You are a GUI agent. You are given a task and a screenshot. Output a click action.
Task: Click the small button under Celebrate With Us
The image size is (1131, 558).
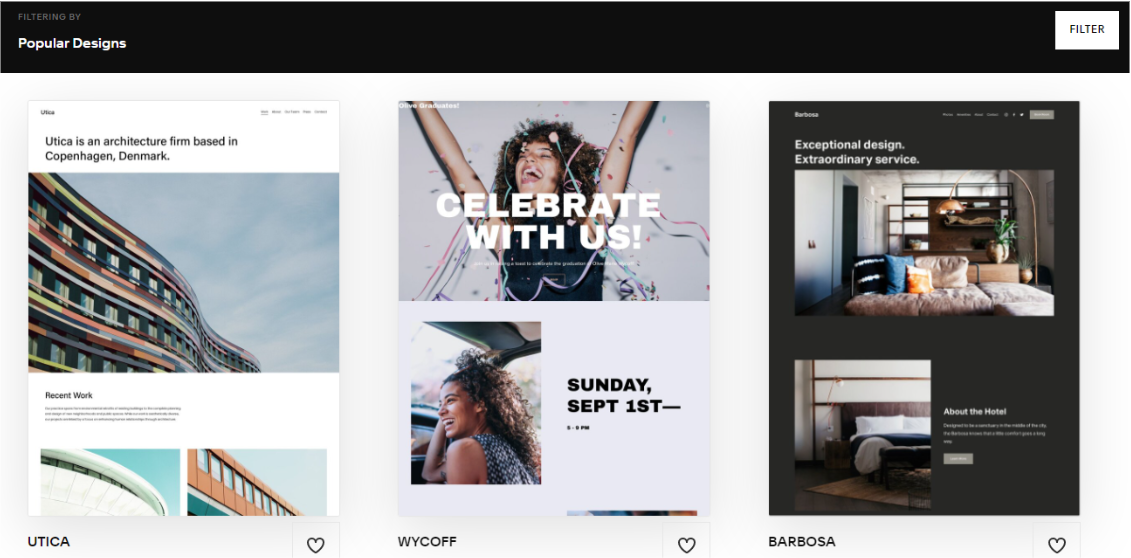(553, 280)
